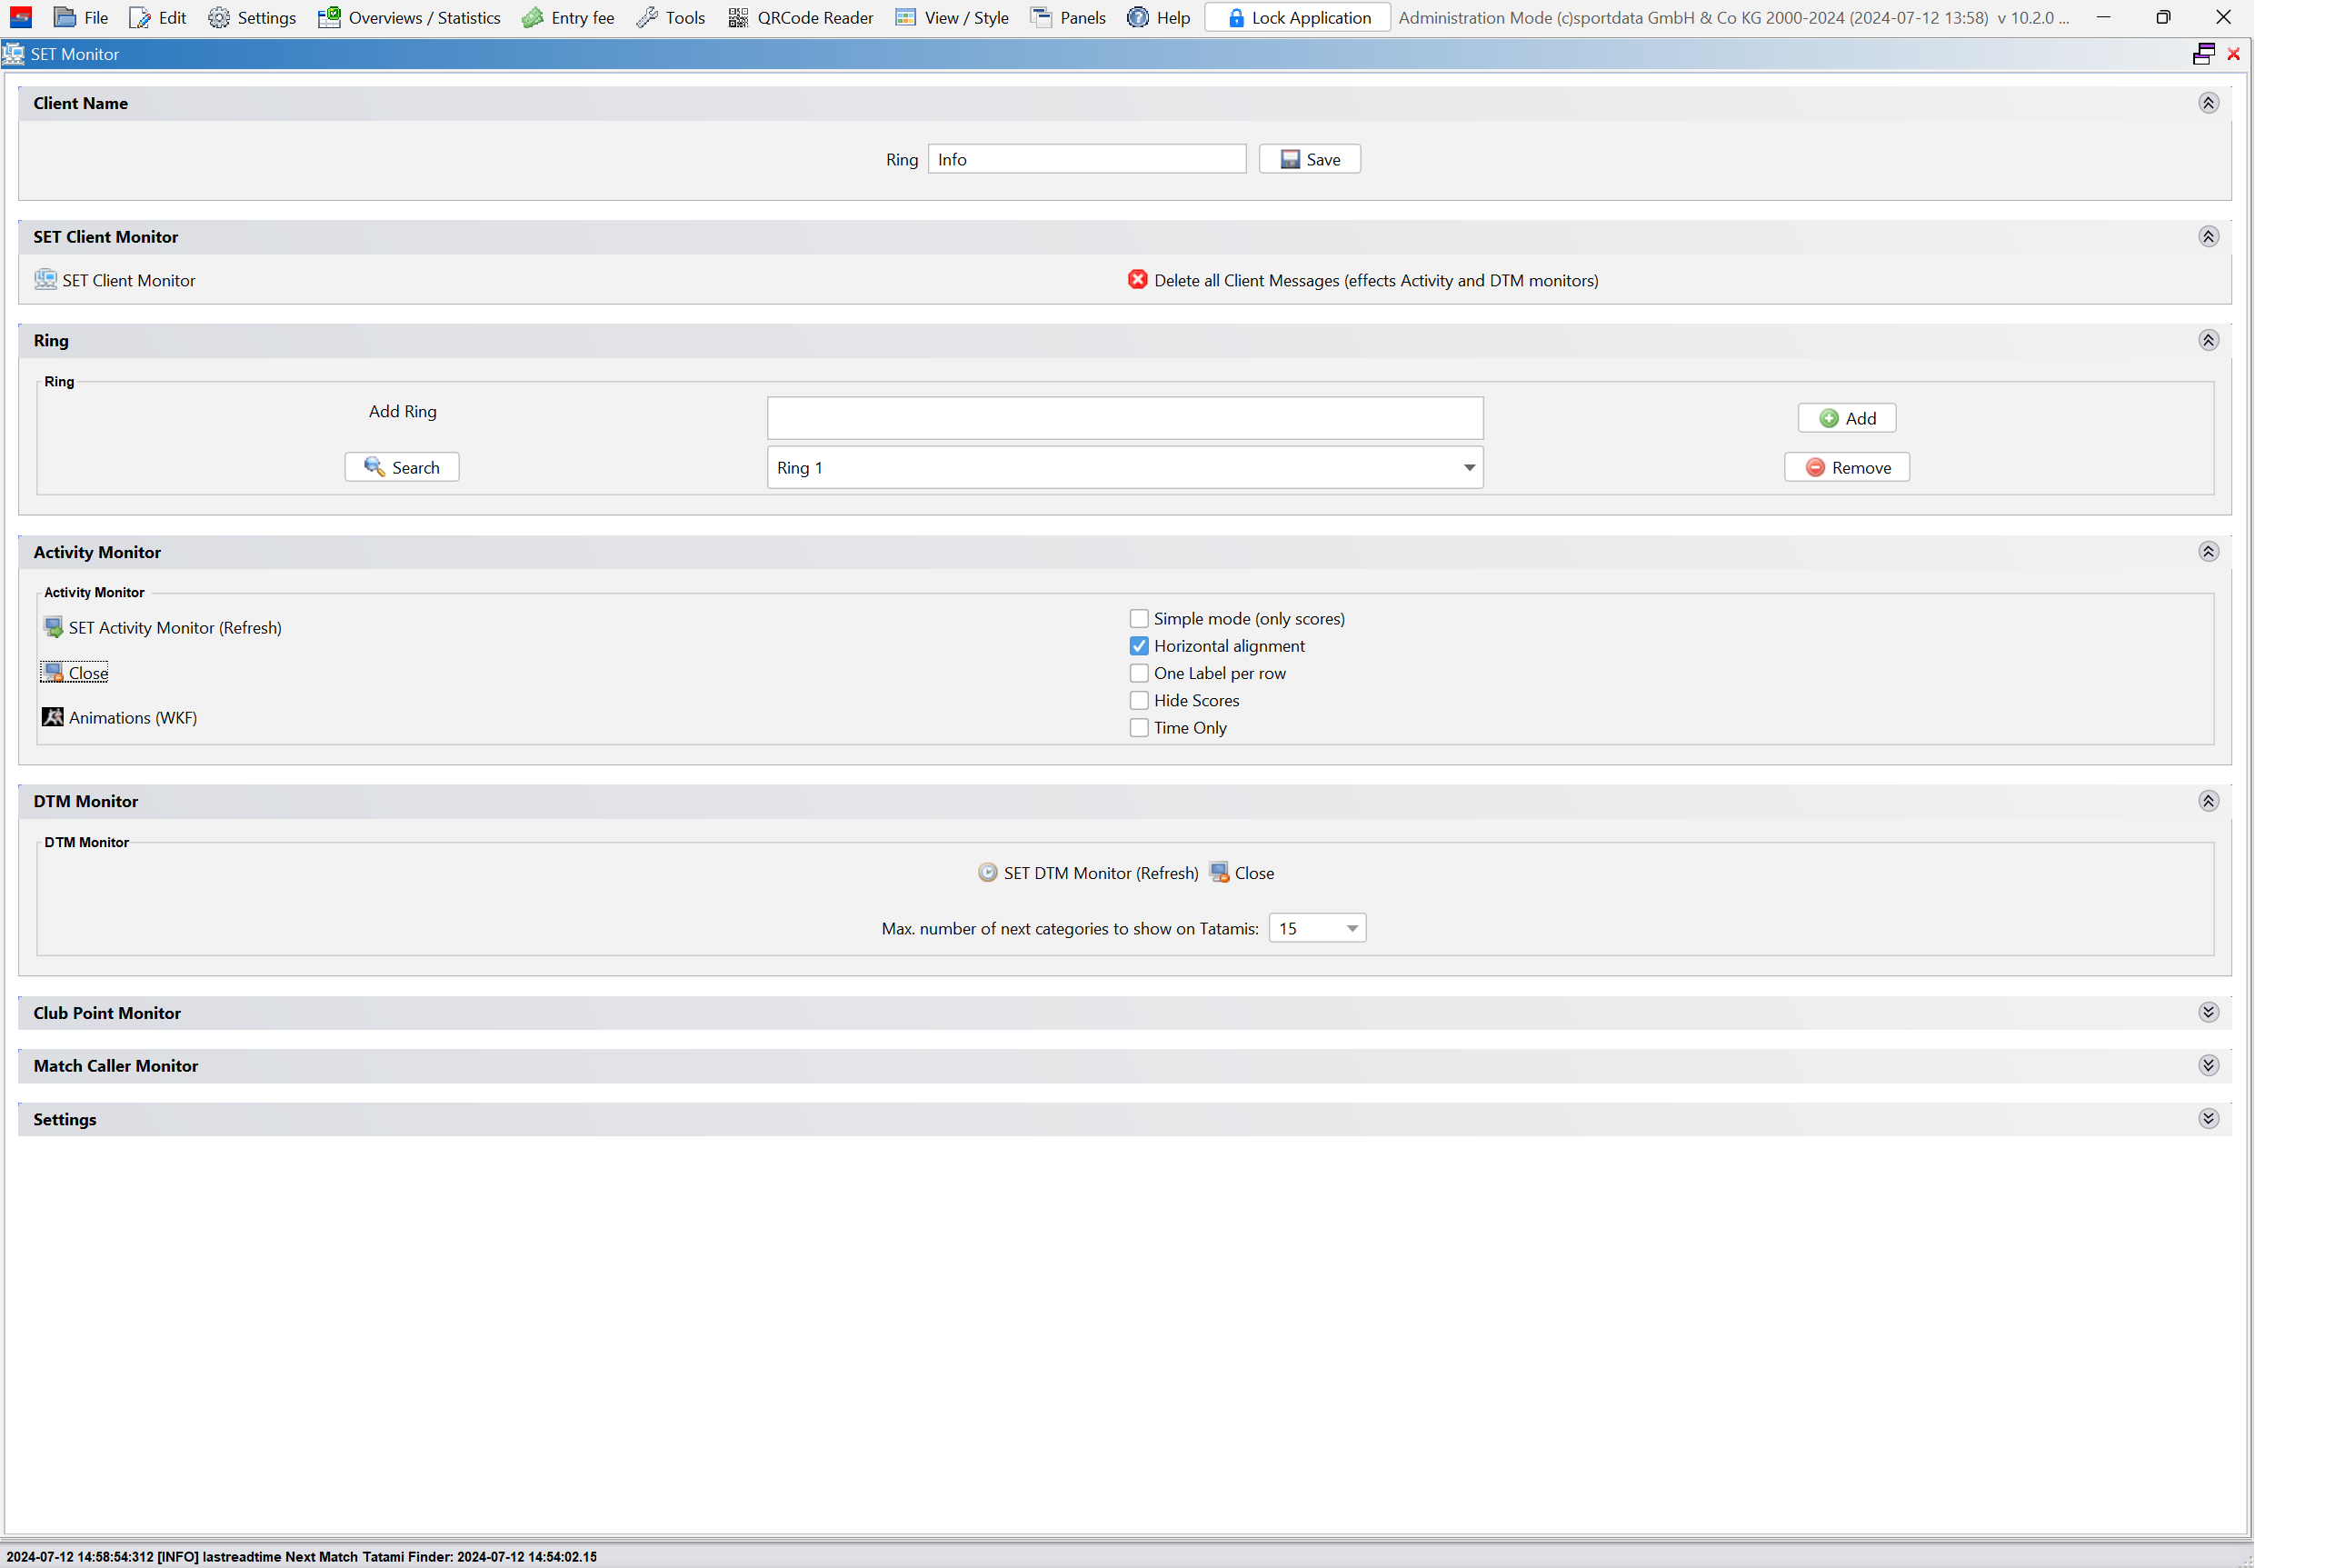
Task: Click the sportdata app logo icon
Action: click(21, 18)
